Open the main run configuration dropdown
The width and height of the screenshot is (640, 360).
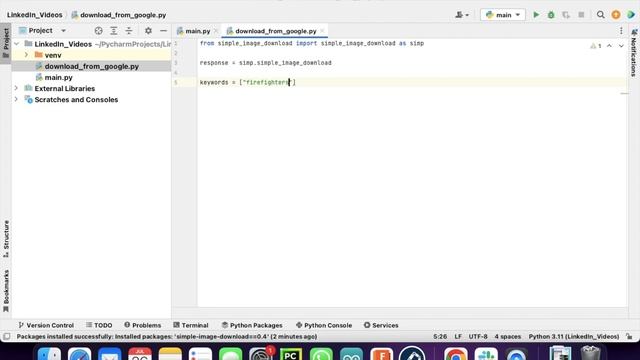502,15
